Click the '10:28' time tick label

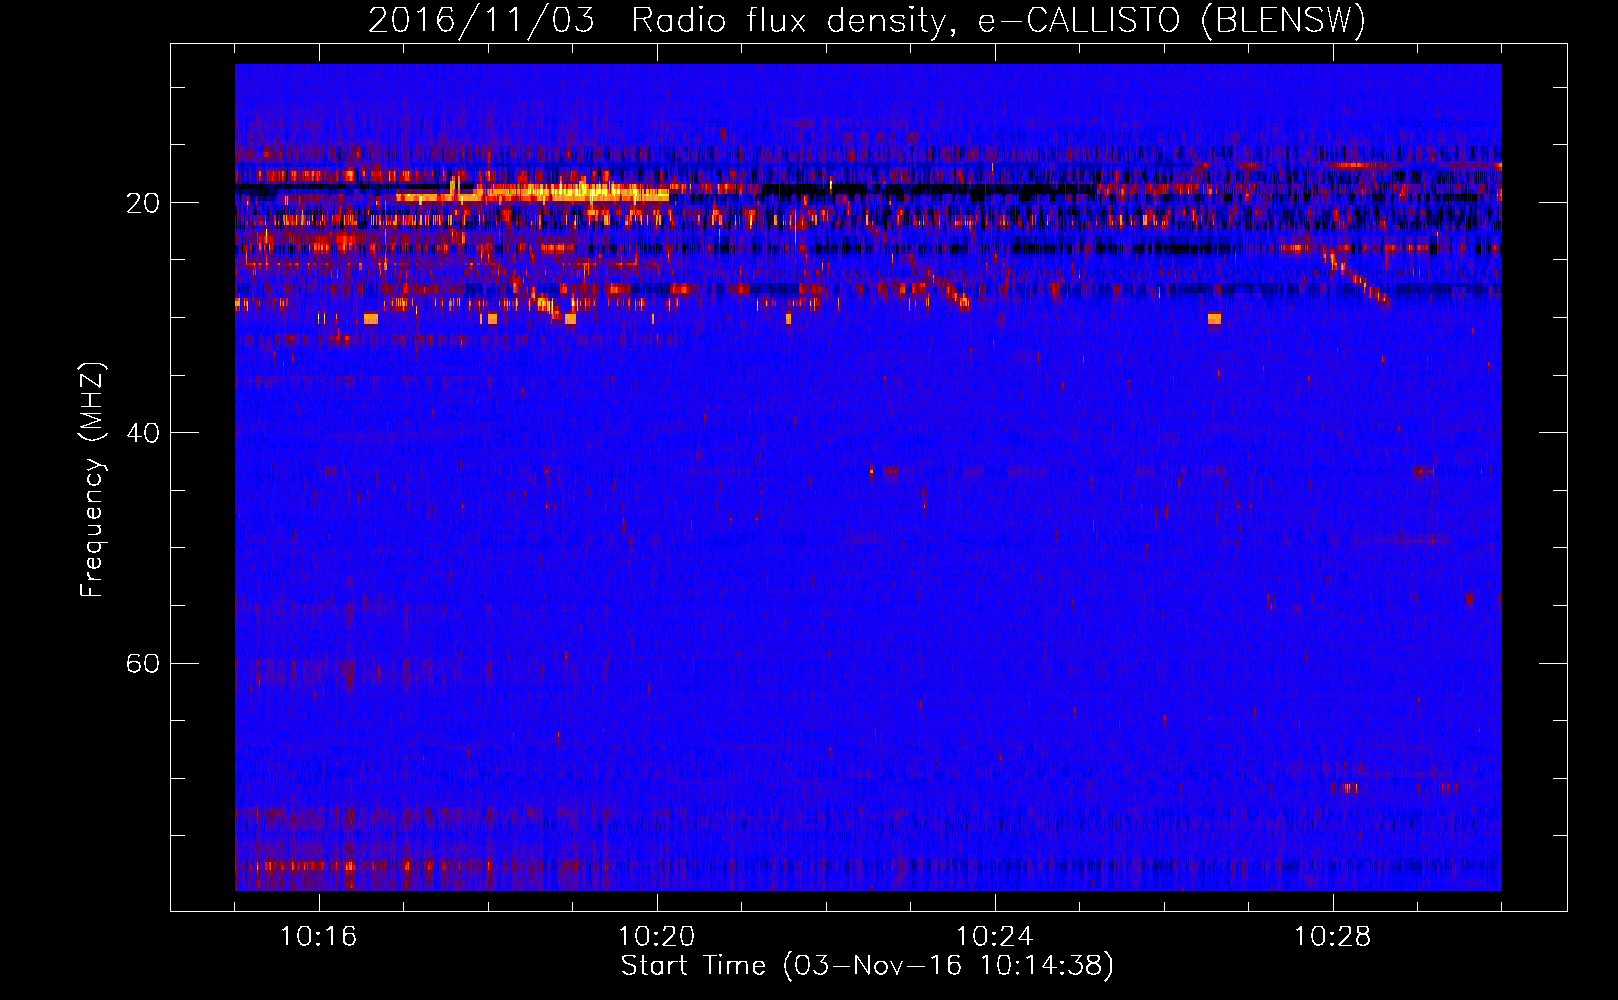(x=1333, y=936)
